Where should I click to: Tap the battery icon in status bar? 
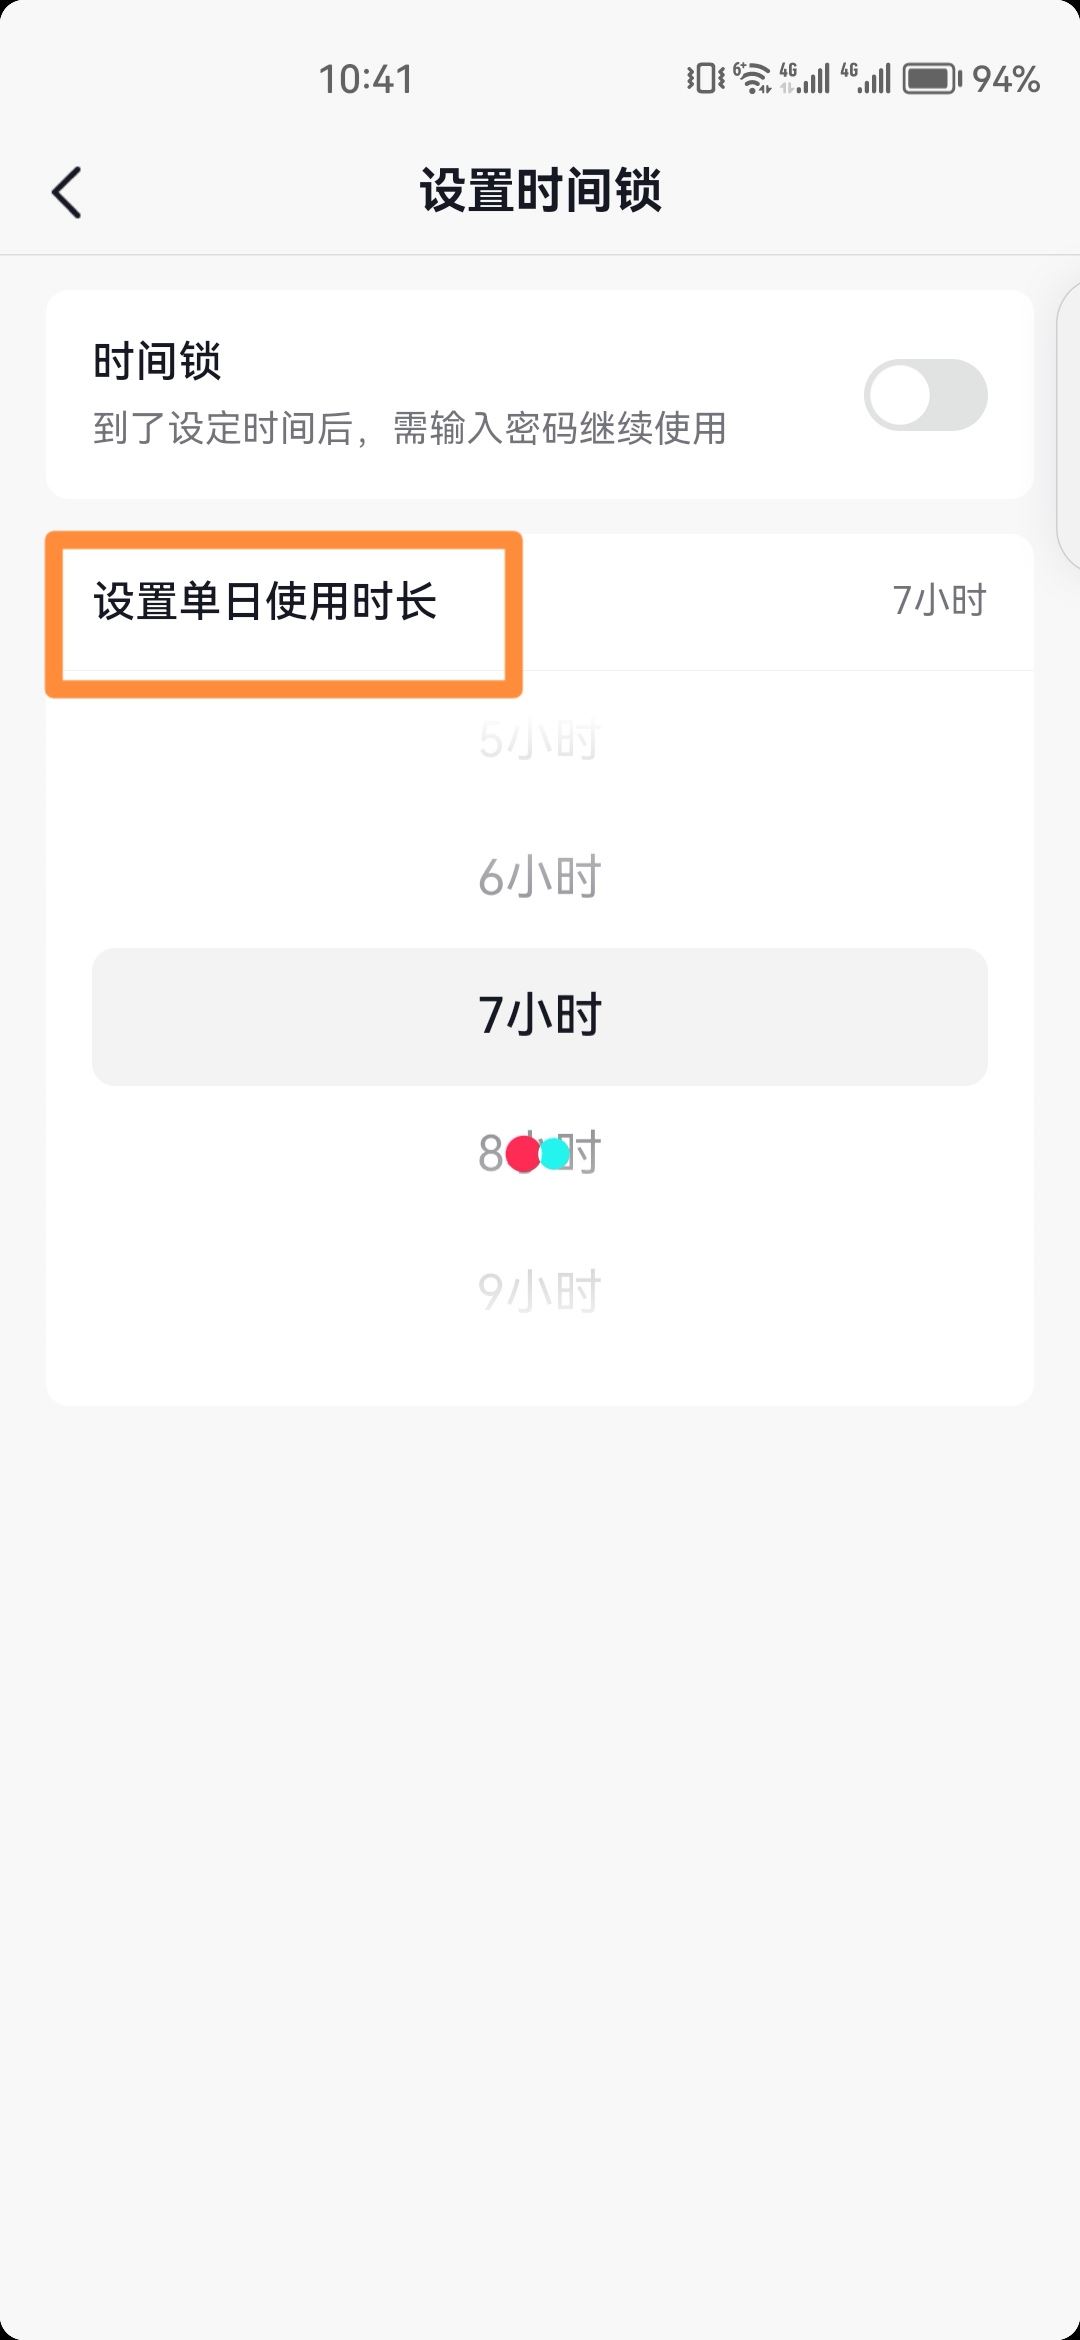click(x=931, y=79)
